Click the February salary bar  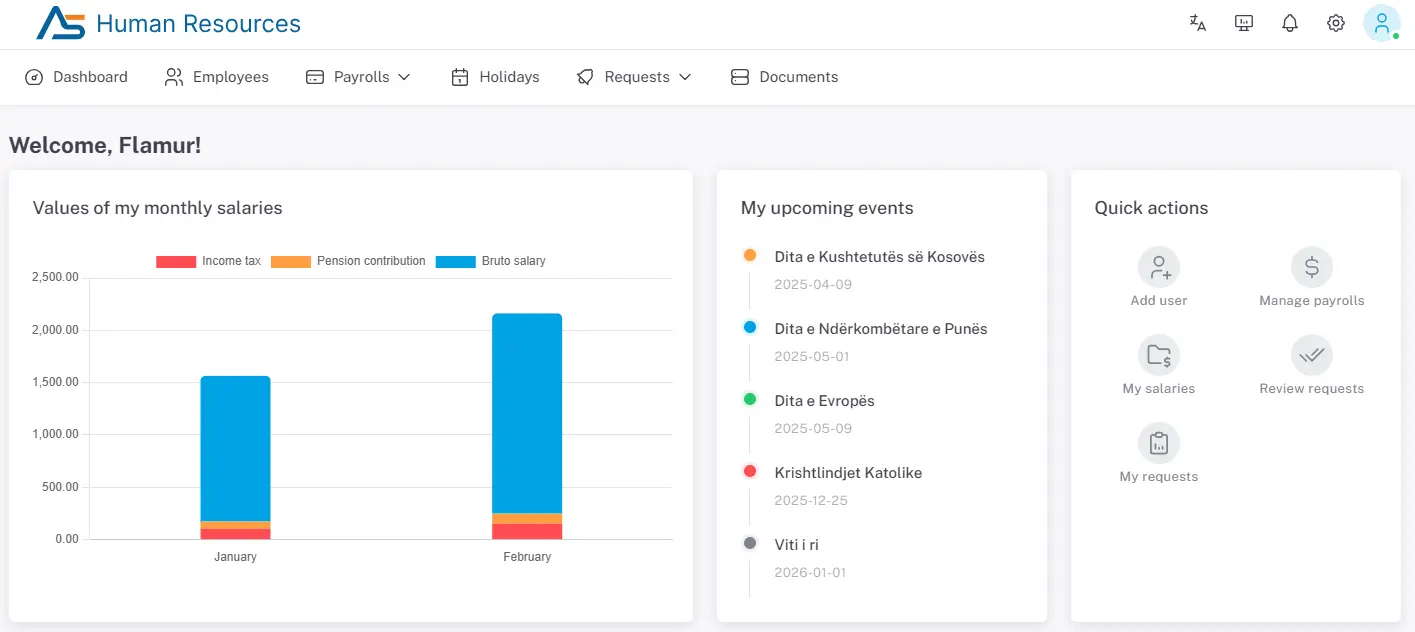click(527, 420)
